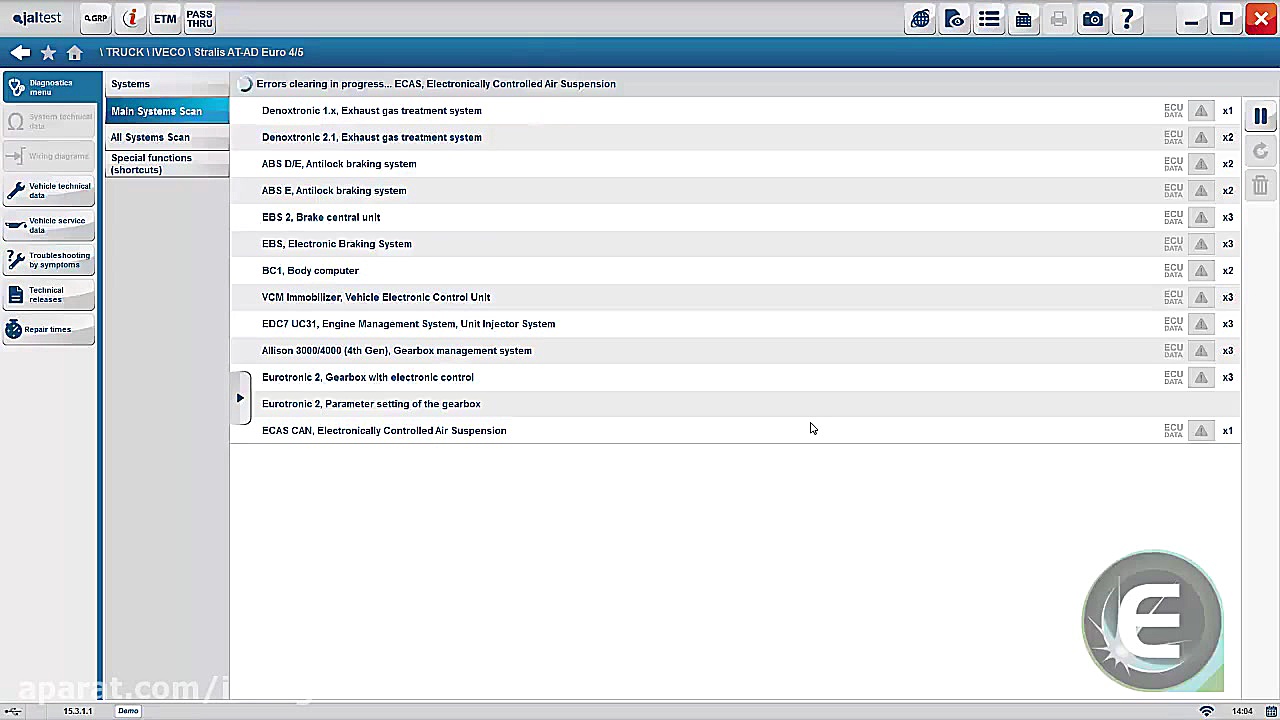Expand the side arrow beside Eurotronic 2
1280x720 pixels.
240,398
